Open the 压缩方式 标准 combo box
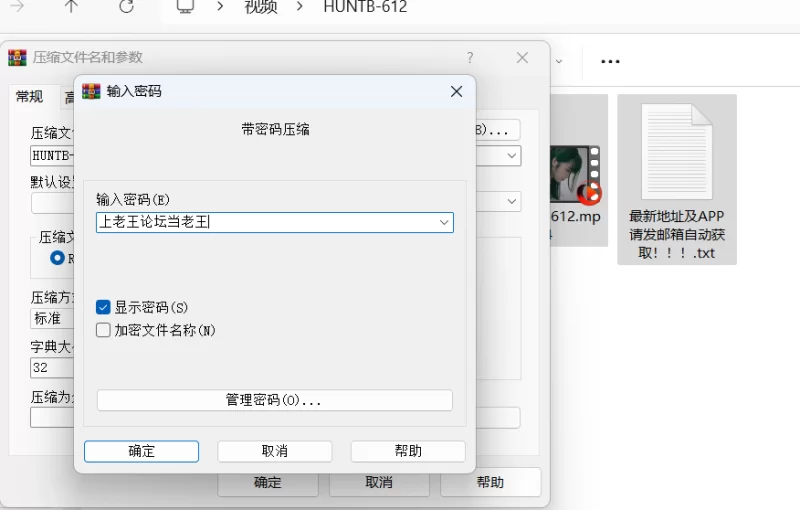 pos(53,318)
